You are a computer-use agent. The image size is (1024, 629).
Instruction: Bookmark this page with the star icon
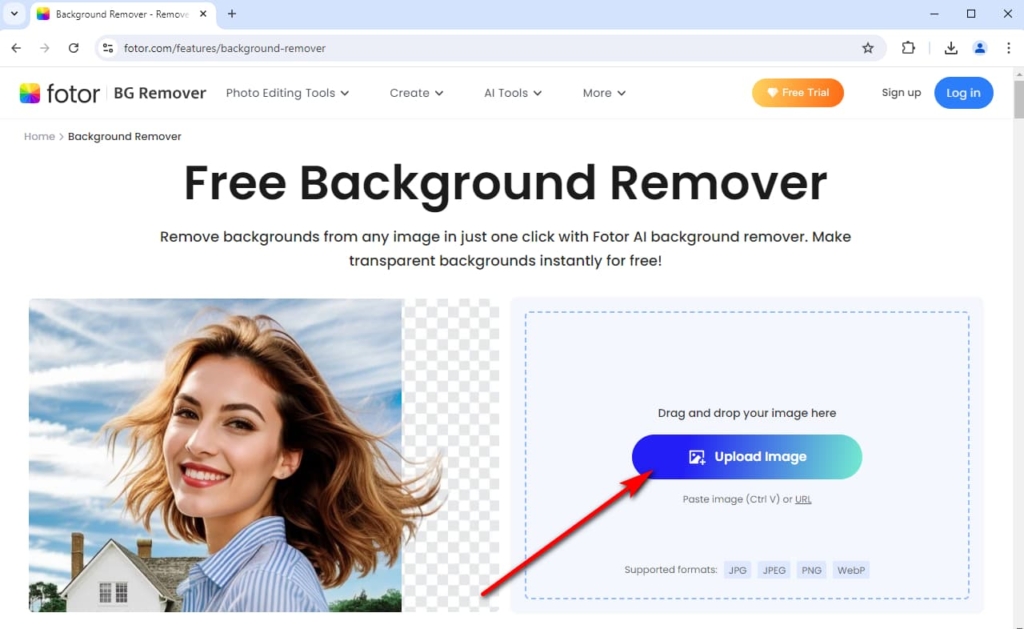pos(868,47)
